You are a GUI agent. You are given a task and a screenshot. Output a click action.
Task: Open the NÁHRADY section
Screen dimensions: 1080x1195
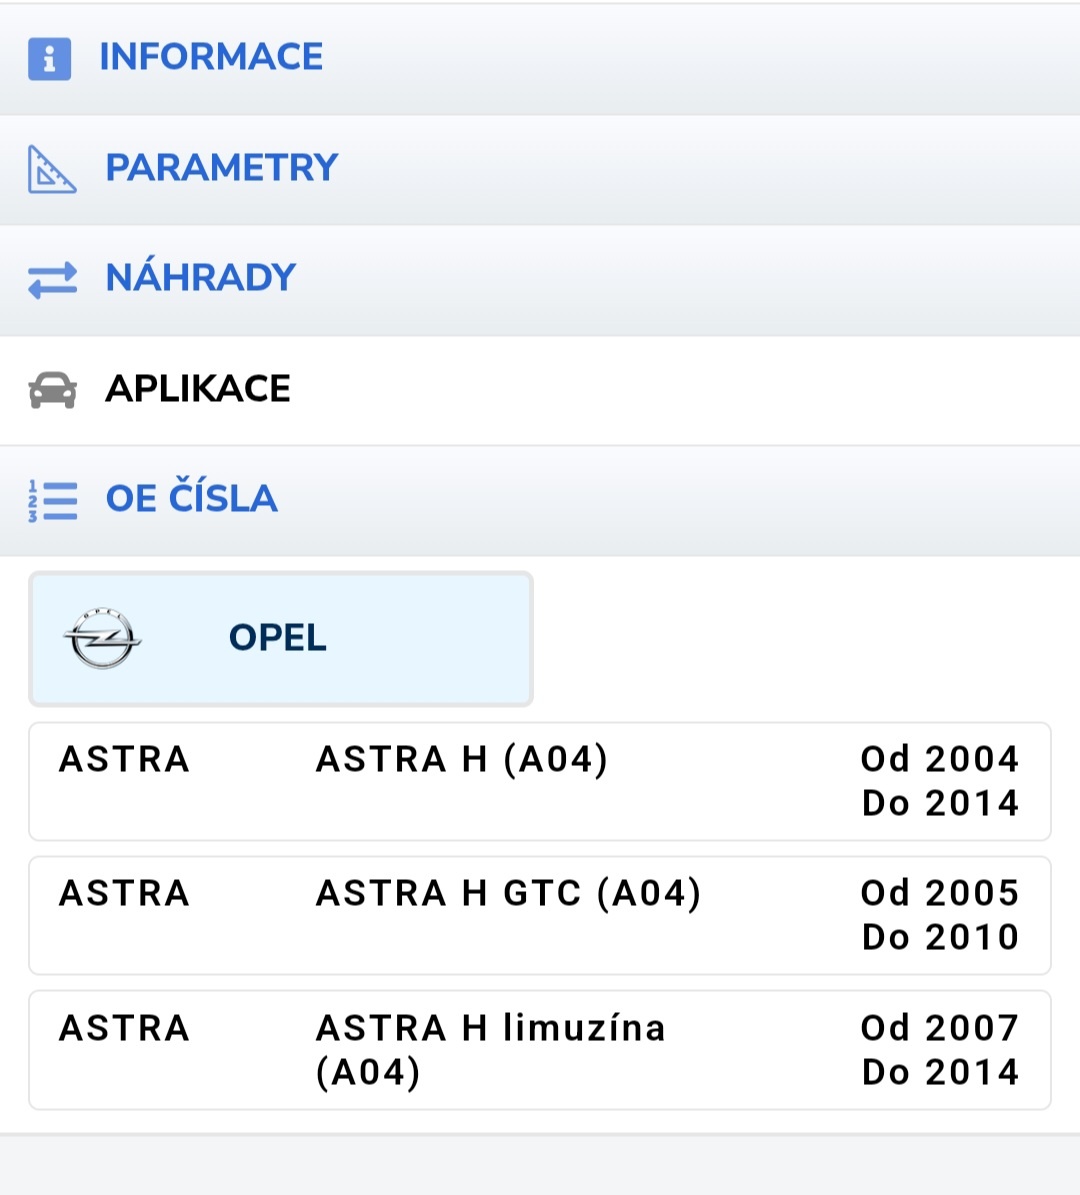click(x=201, y=278)
